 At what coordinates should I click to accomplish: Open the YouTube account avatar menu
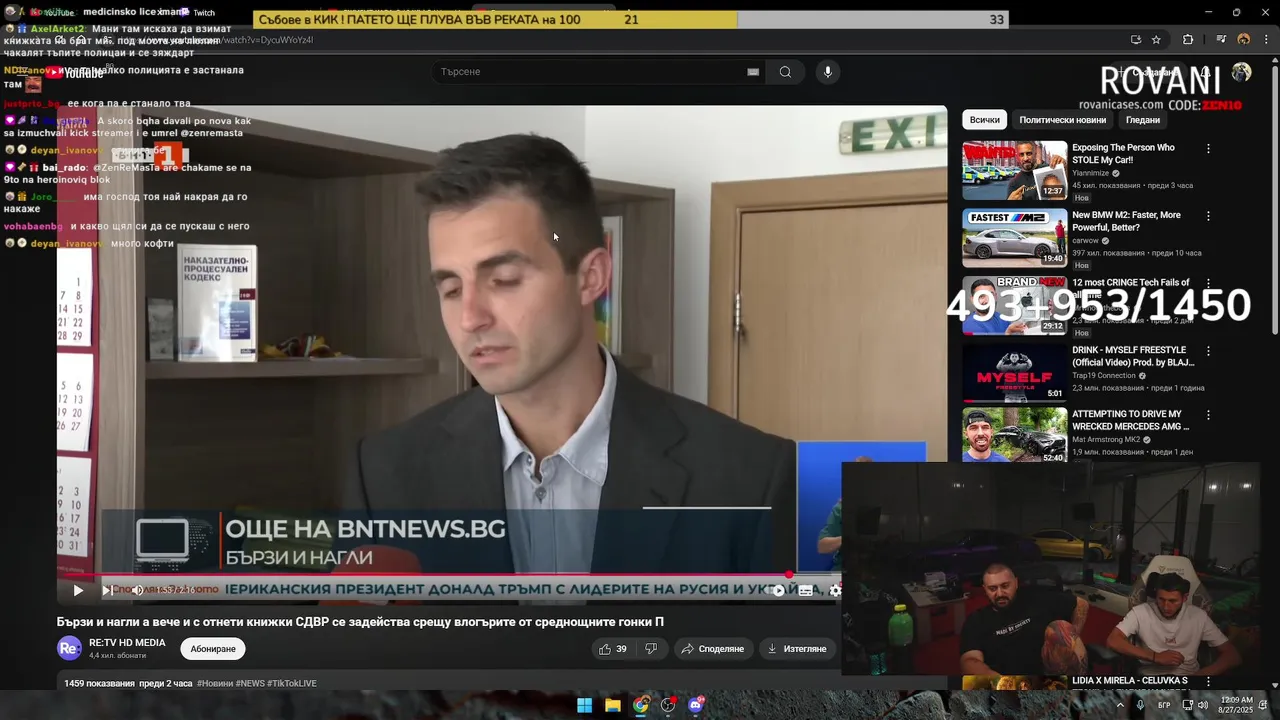pos(1241,72)
